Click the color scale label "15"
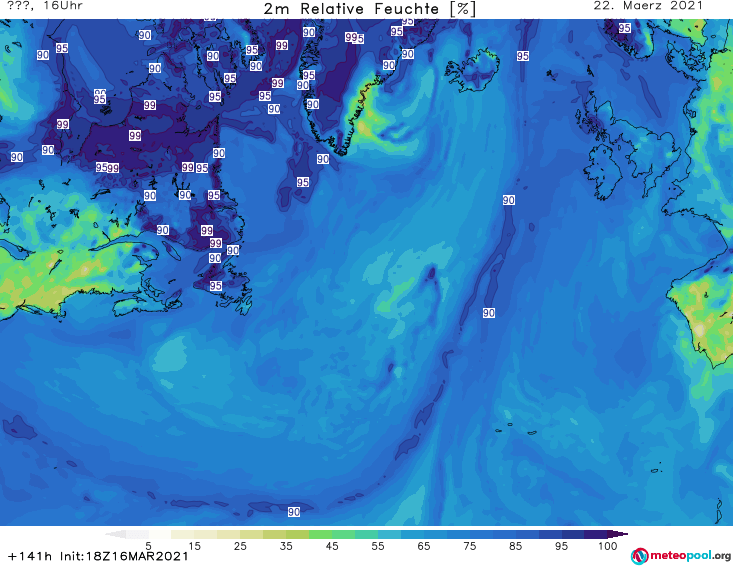This screenshot has width=733, height=566. pos(194,546)
